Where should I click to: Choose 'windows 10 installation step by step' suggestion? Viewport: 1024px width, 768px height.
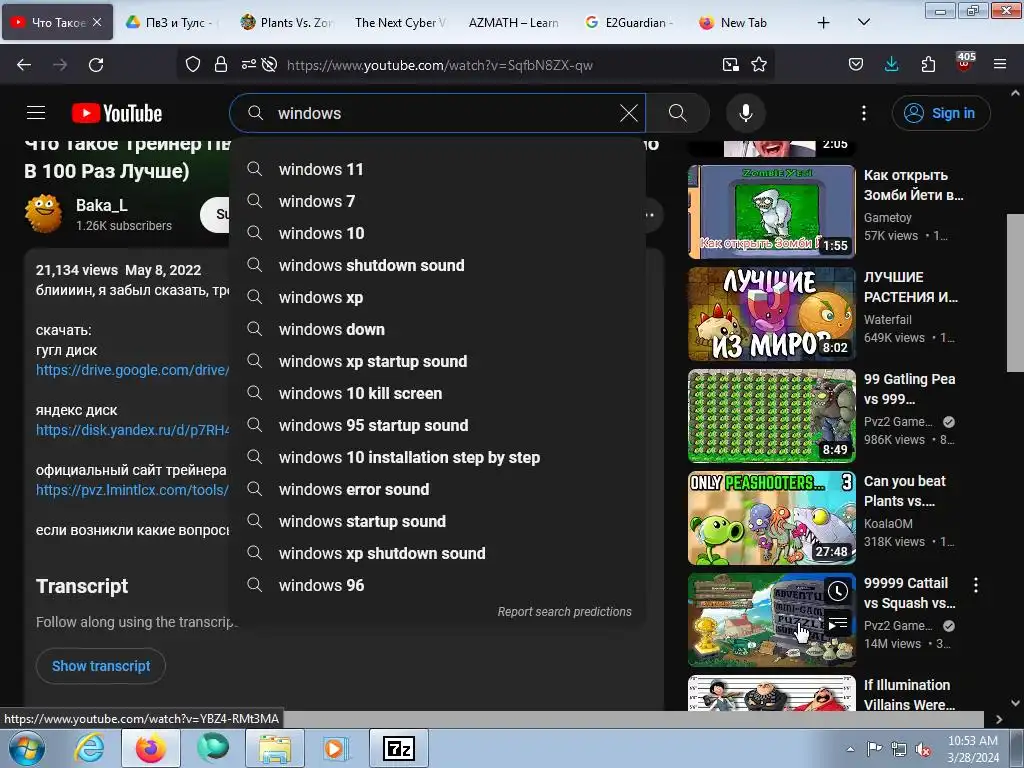[437, 457]
